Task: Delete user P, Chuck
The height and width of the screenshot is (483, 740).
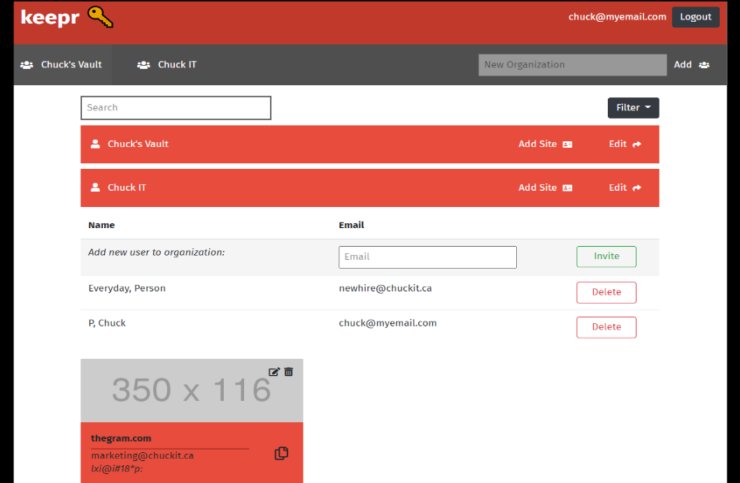Action: tap(606, 327)
